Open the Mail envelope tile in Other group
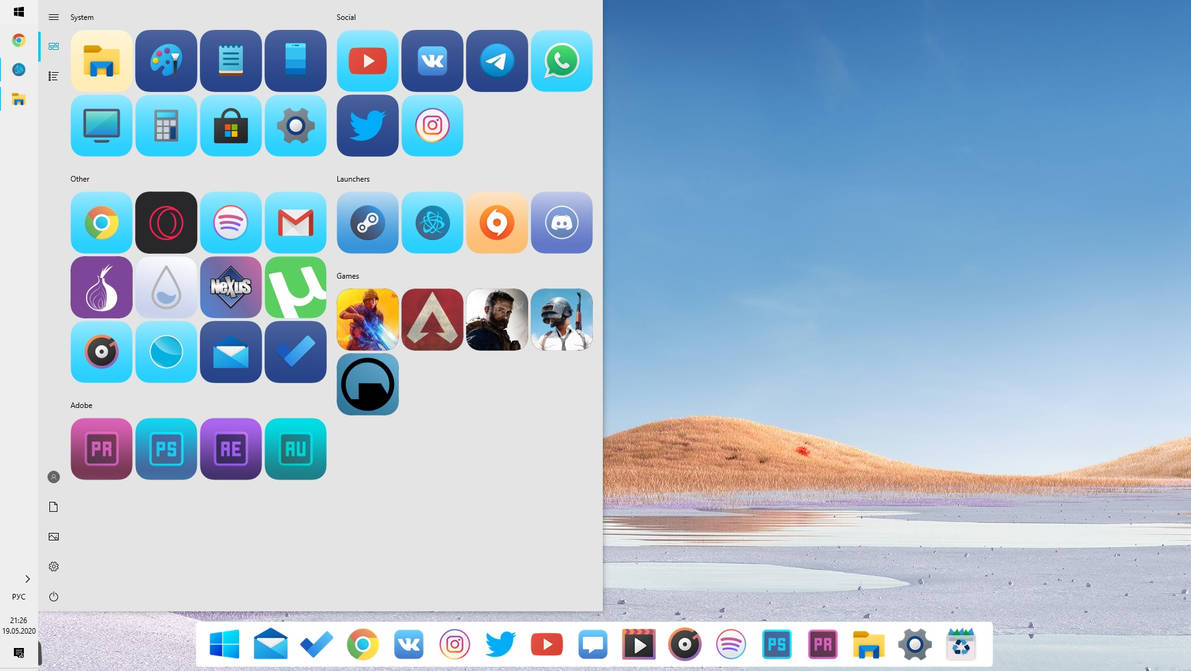The image size is (1191, 671). 231,352
